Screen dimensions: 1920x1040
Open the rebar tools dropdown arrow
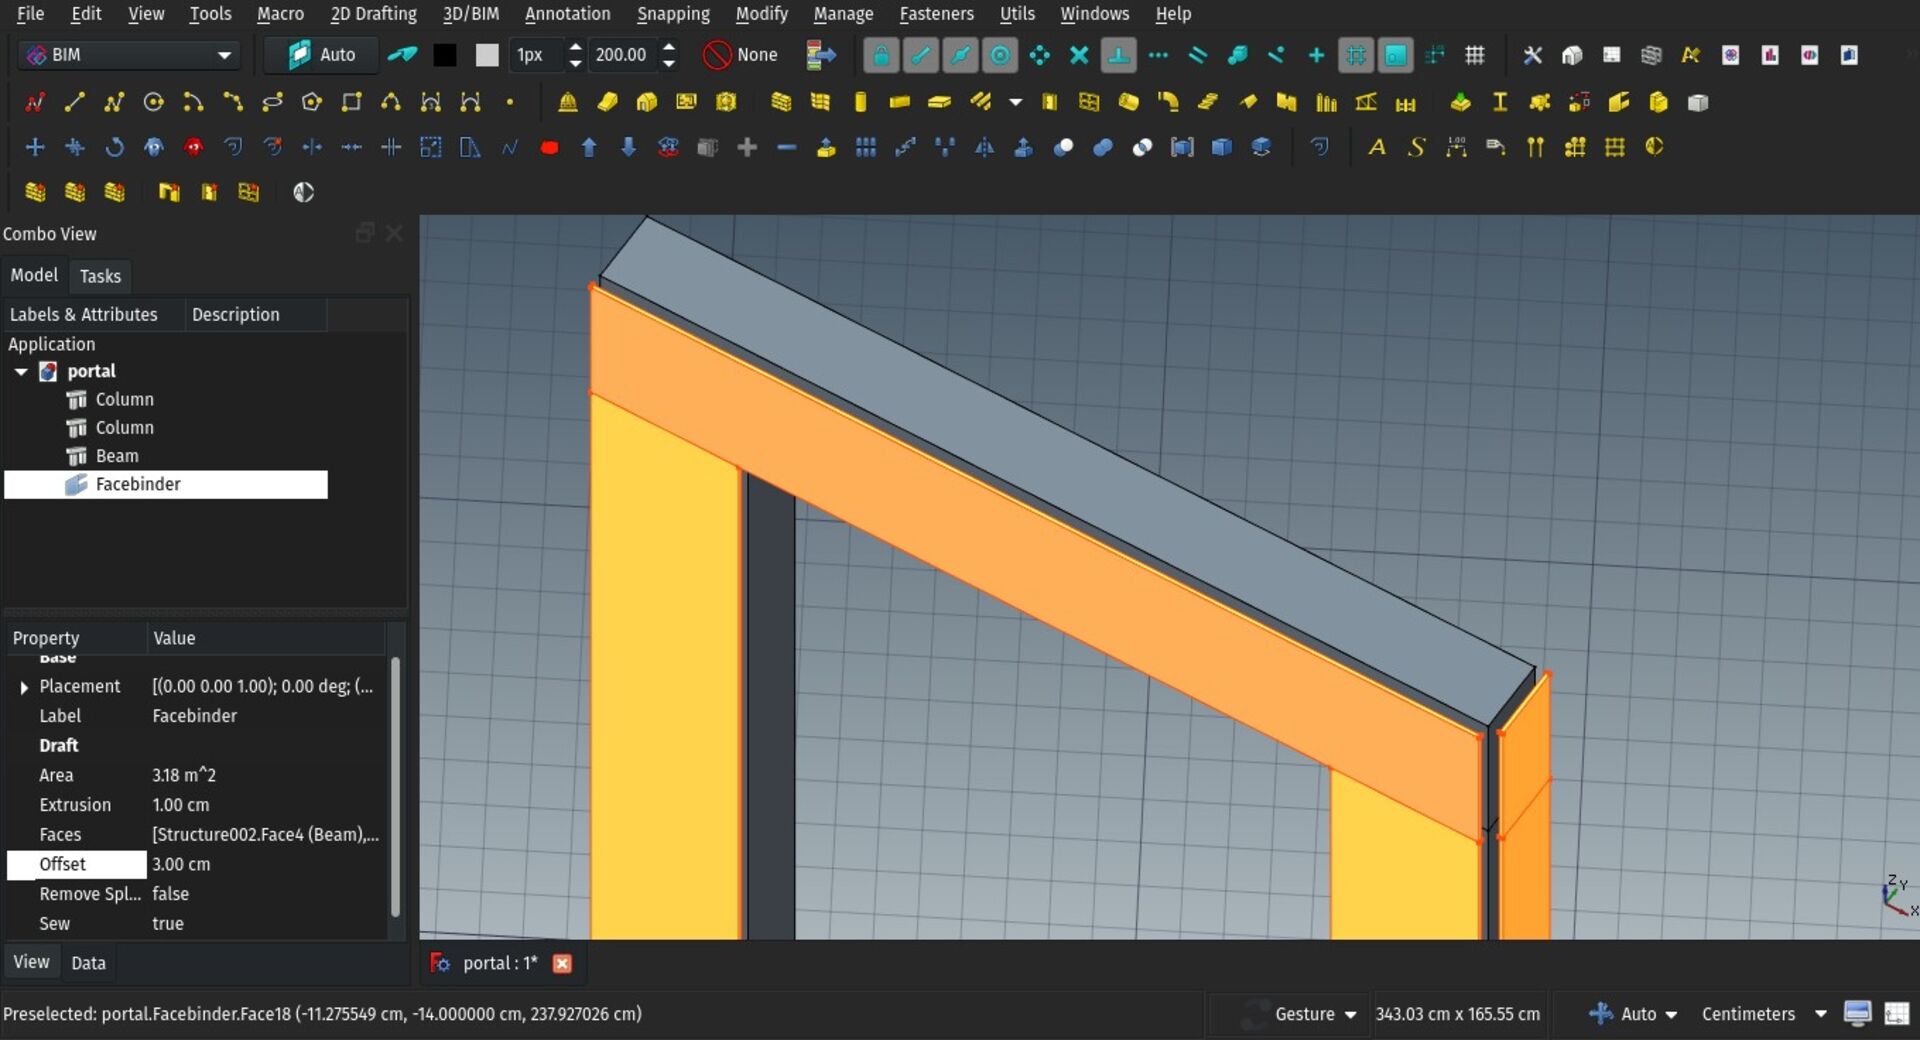(x=1016, y=103)
